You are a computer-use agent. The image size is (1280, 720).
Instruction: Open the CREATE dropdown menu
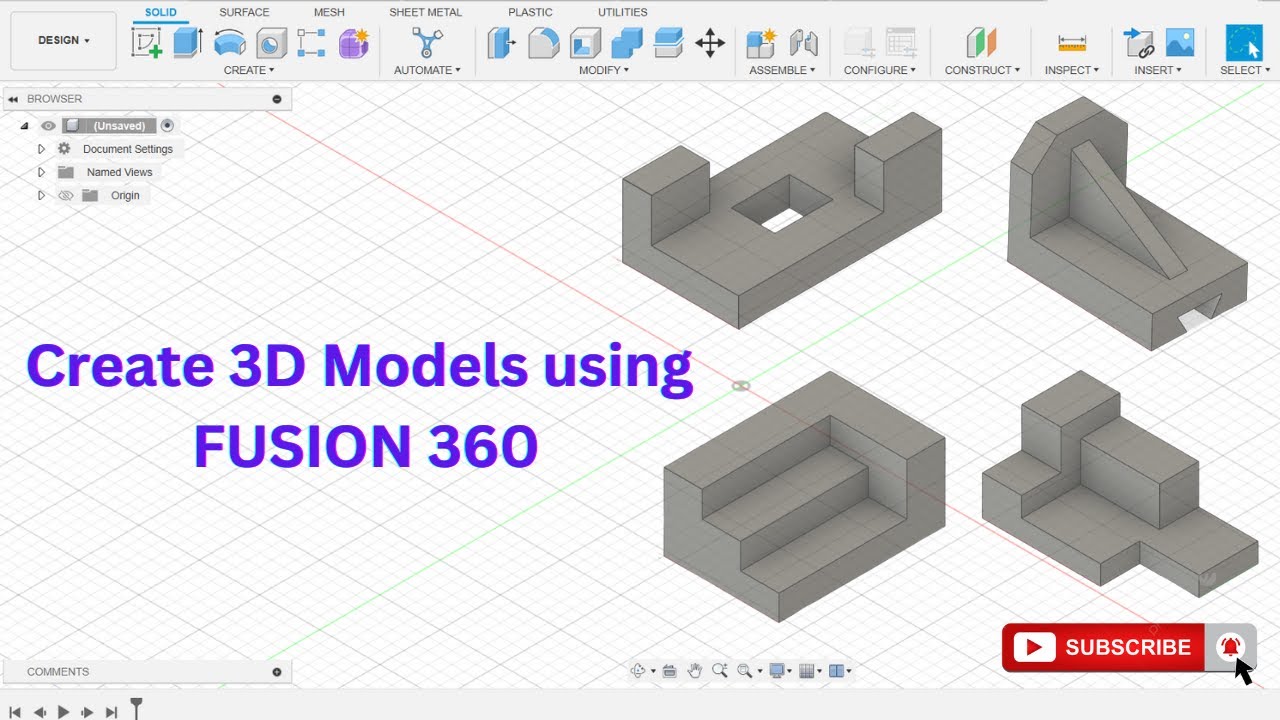[x=249, y=70]
